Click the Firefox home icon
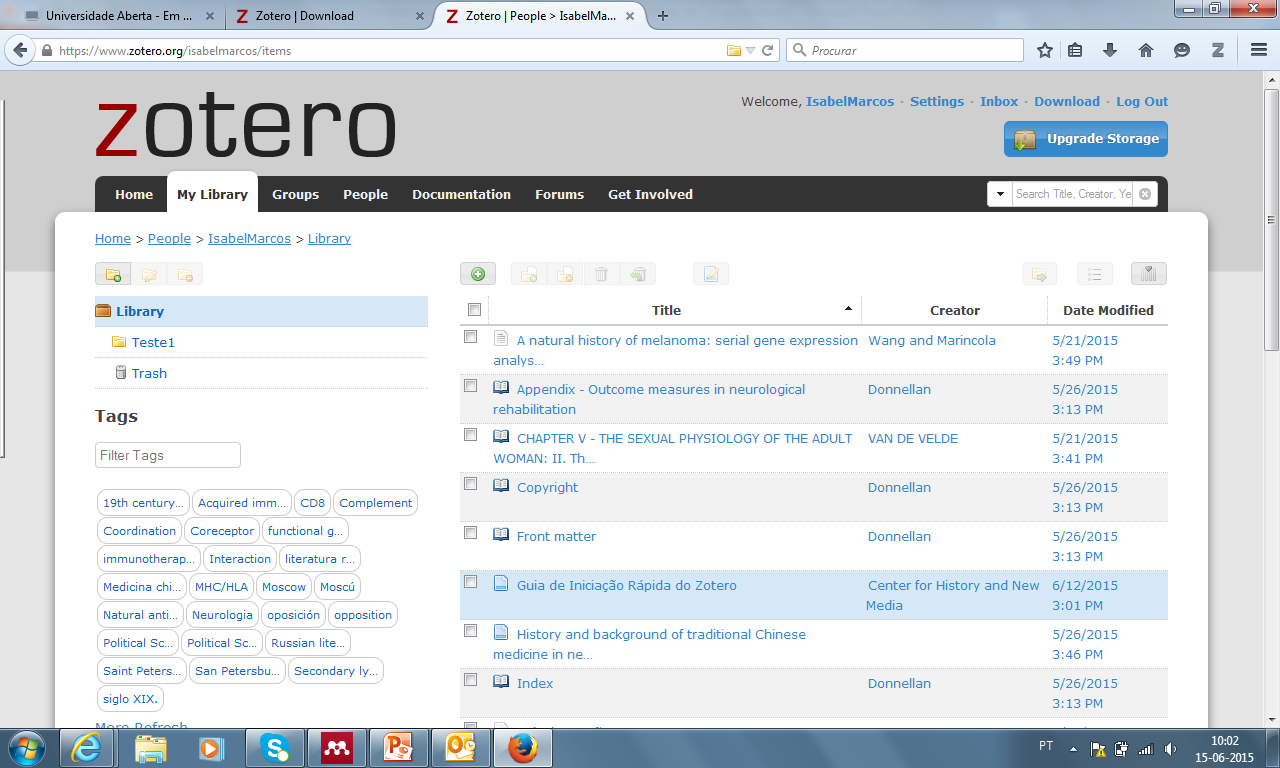Image resolution: width=1280 pixels, height=768 pixels. pyautogui.click(x=1146, y=50)
